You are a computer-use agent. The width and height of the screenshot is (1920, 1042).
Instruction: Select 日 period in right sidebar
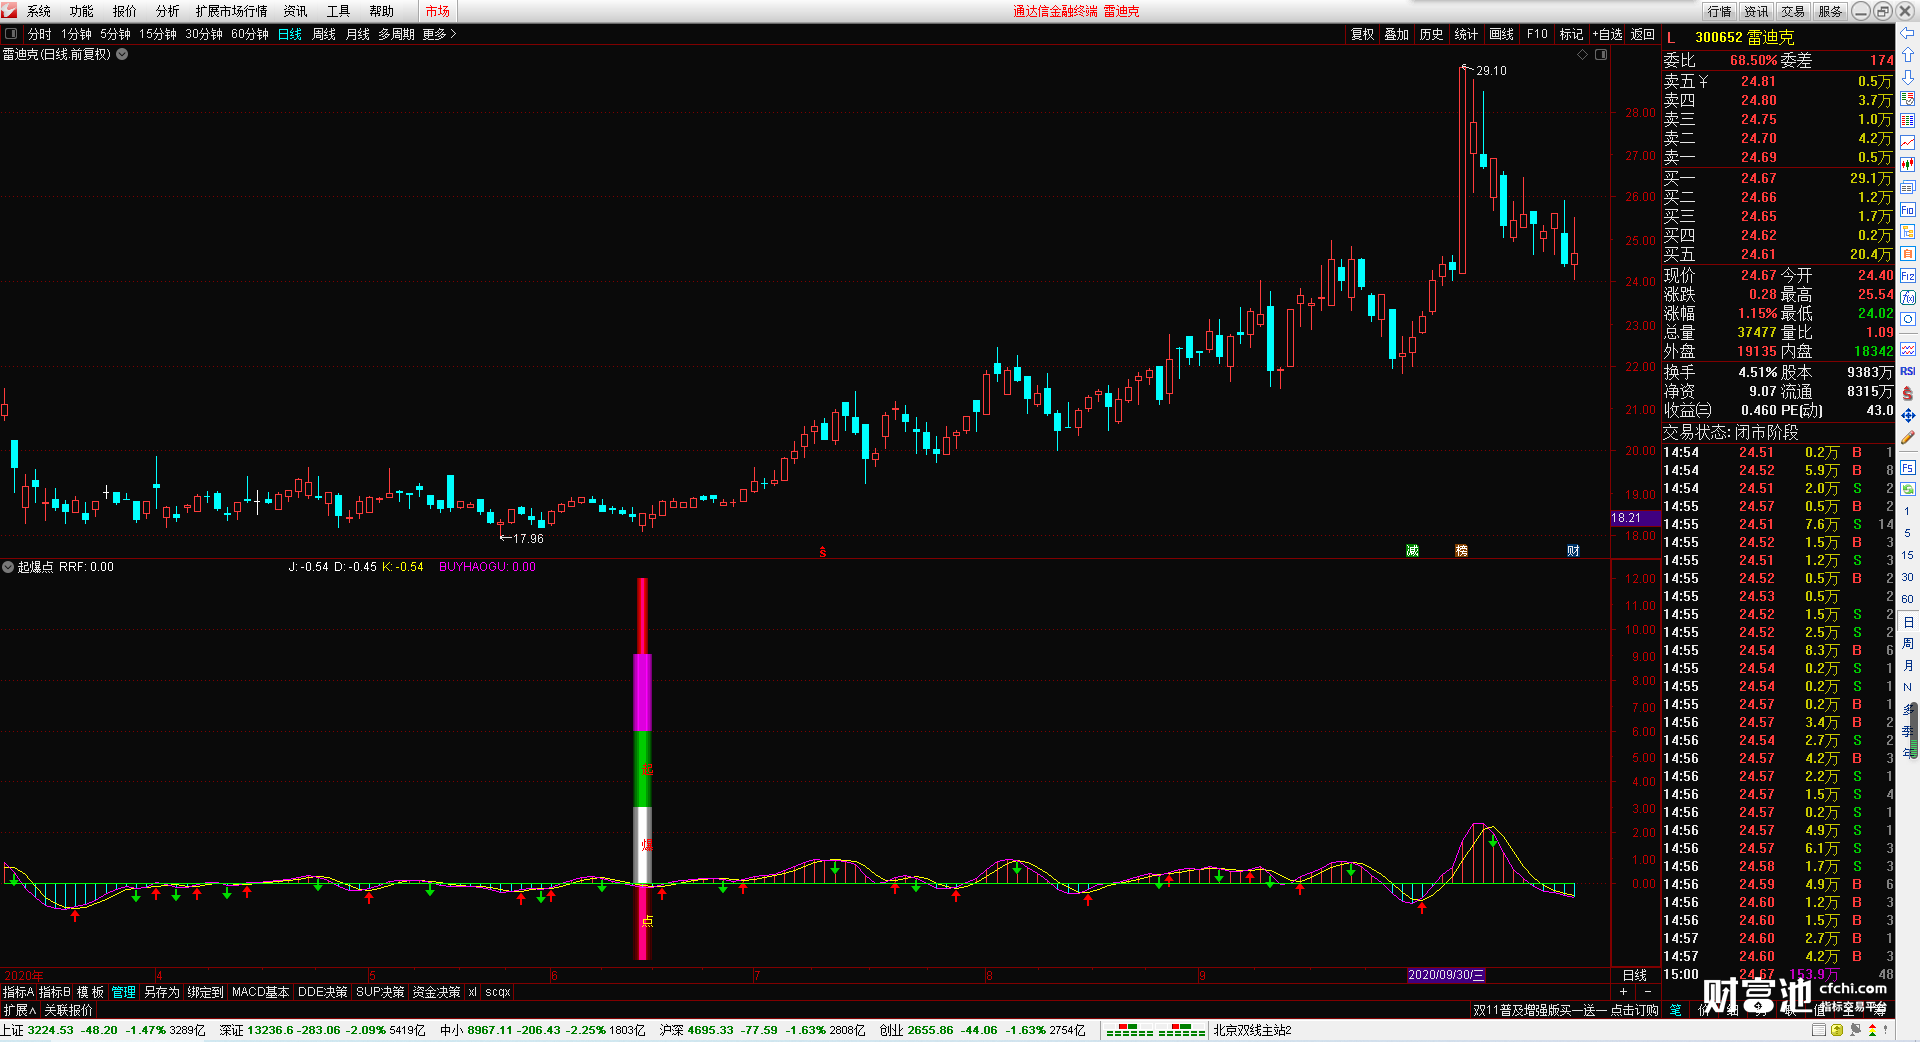(x=1907, y=622)
